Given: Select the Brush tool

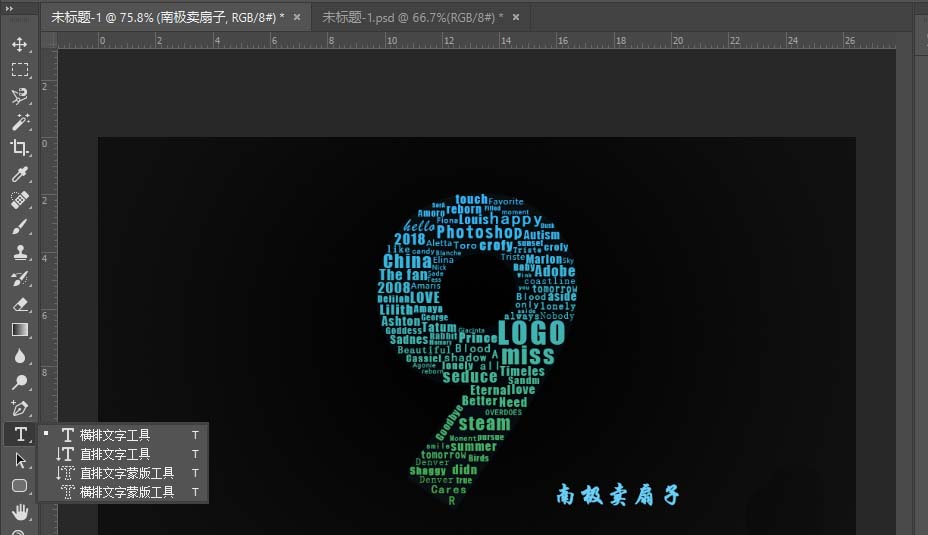Looking at the screenshot, I should [x=20, y=226].
